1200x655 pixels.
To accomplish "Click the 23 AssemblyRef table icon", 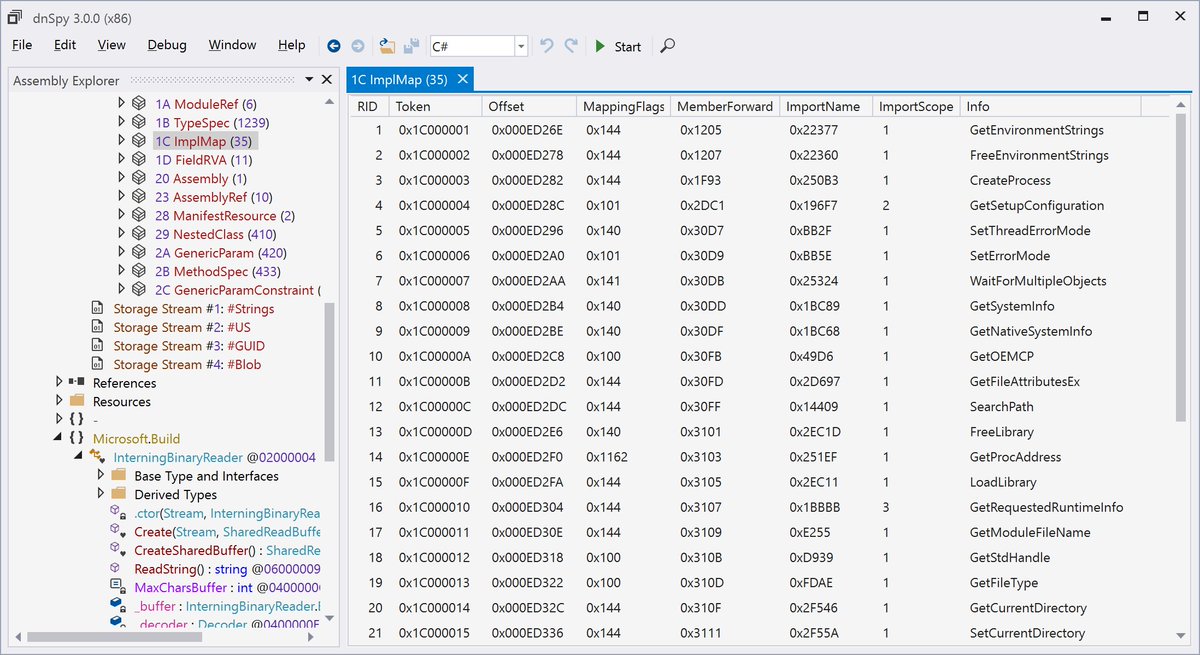I will coord(139,197).
